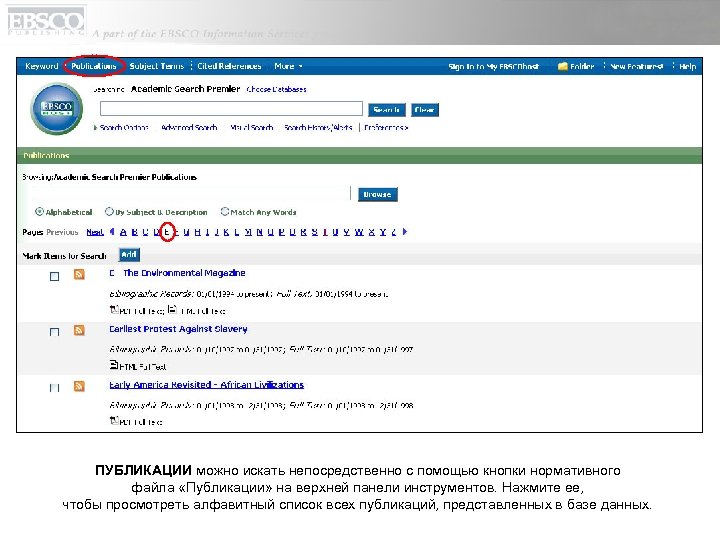
Task: Open PDF Full Text for Early America Revisited
Action: pyautogui.click(x=136, y=422)
